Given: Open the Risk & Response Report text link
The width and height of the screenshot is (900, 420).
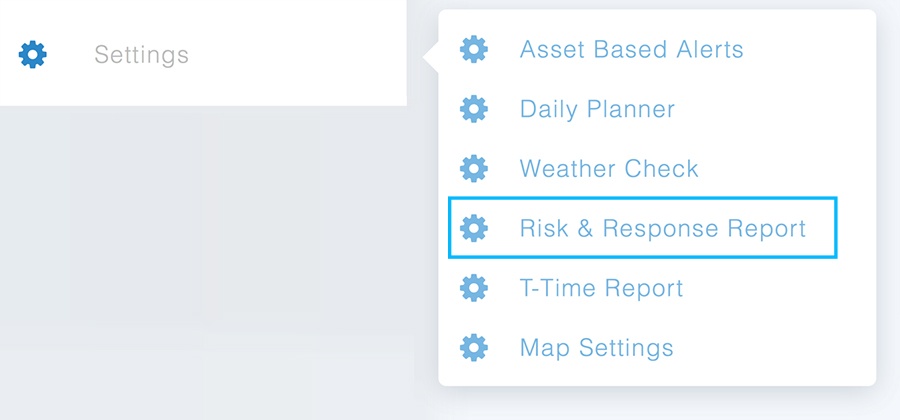Looking at the screenshot, I should pos(663,228).
